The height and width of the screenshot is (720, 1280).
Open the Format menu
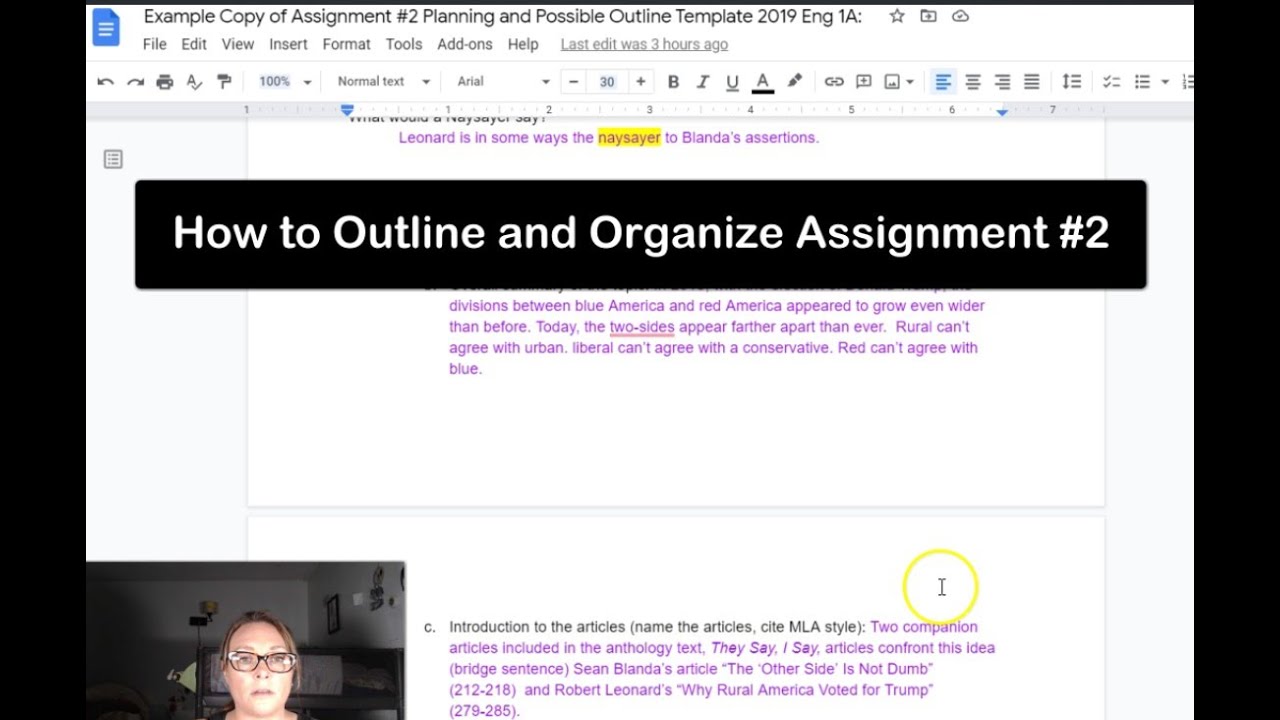346,44
